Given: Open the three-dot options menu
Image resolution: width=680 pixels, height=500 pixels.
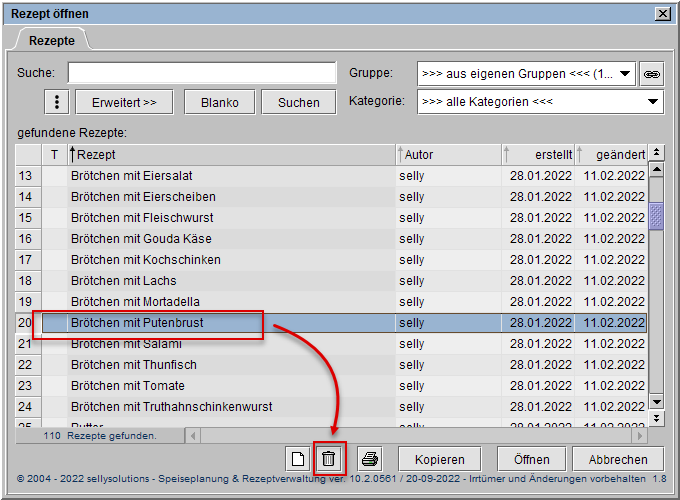Looking at the screenshot, I should (x=58, y=102).
